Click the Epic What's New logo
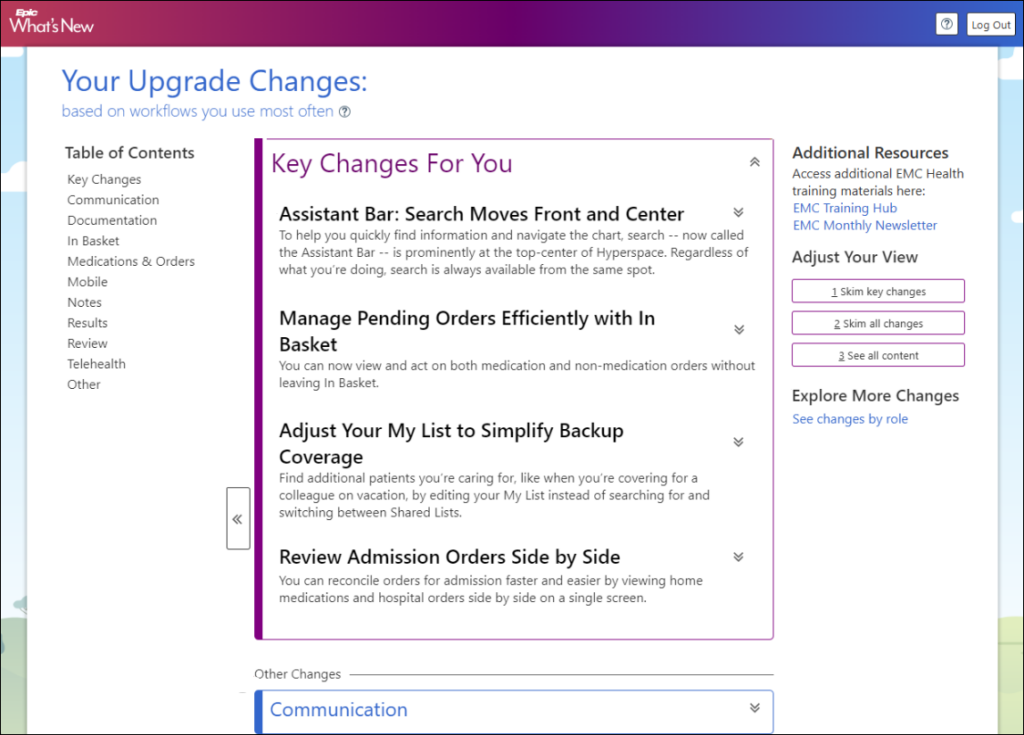This screenshot has height=735, width=1024. pos(50,22)
